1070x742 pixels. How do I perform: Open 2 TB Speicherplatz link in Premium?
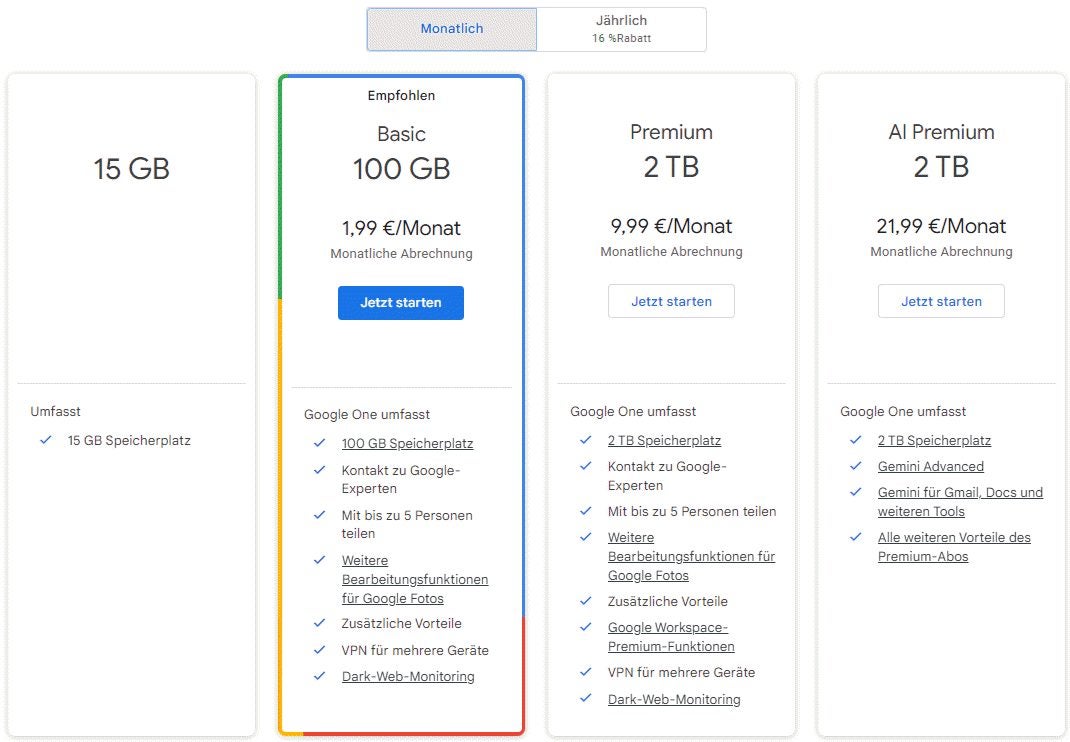(x=664, y=440)
